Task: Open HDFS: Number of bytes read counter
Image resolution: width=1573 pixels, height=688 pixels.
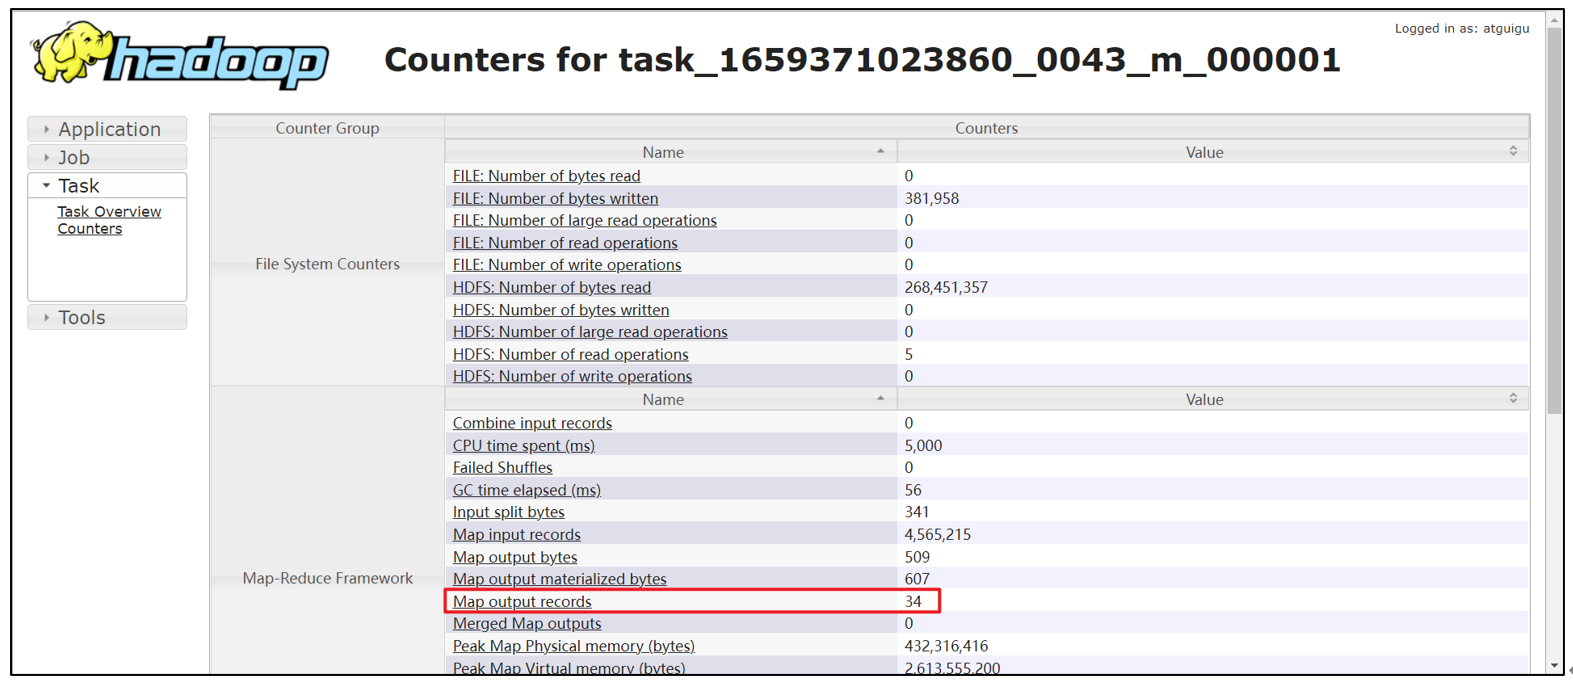Action: (x=551, y=287)
